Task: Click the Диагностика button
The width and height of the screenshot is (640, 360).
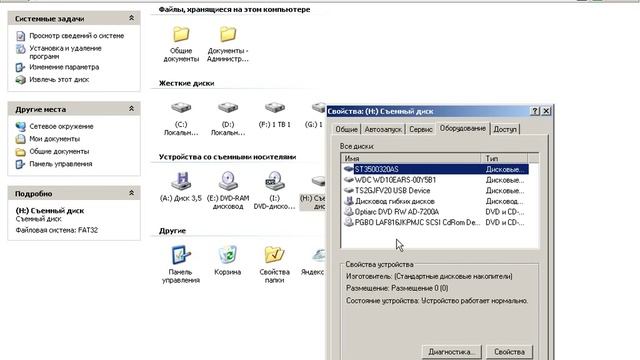Action: [451, 352]
